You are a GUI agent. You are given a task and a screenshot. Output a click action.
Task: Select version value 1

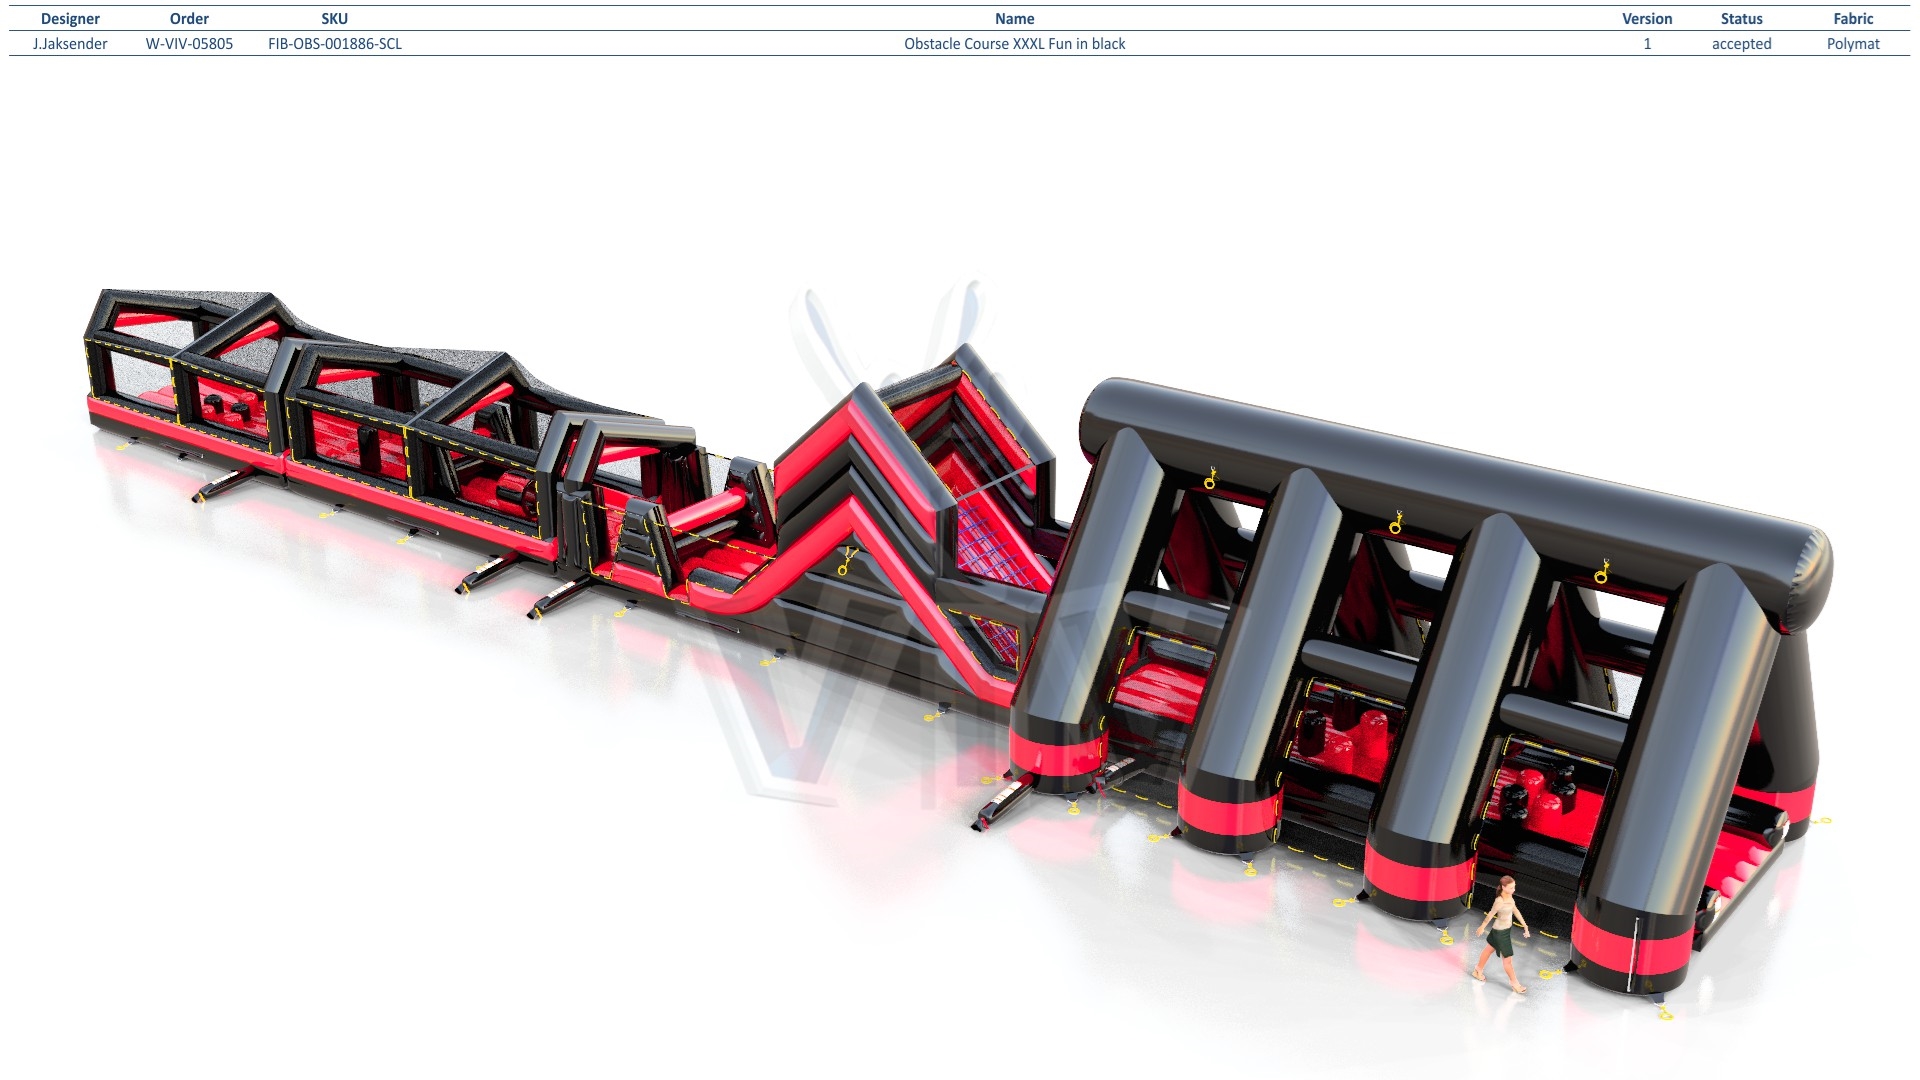(1647, 44)
